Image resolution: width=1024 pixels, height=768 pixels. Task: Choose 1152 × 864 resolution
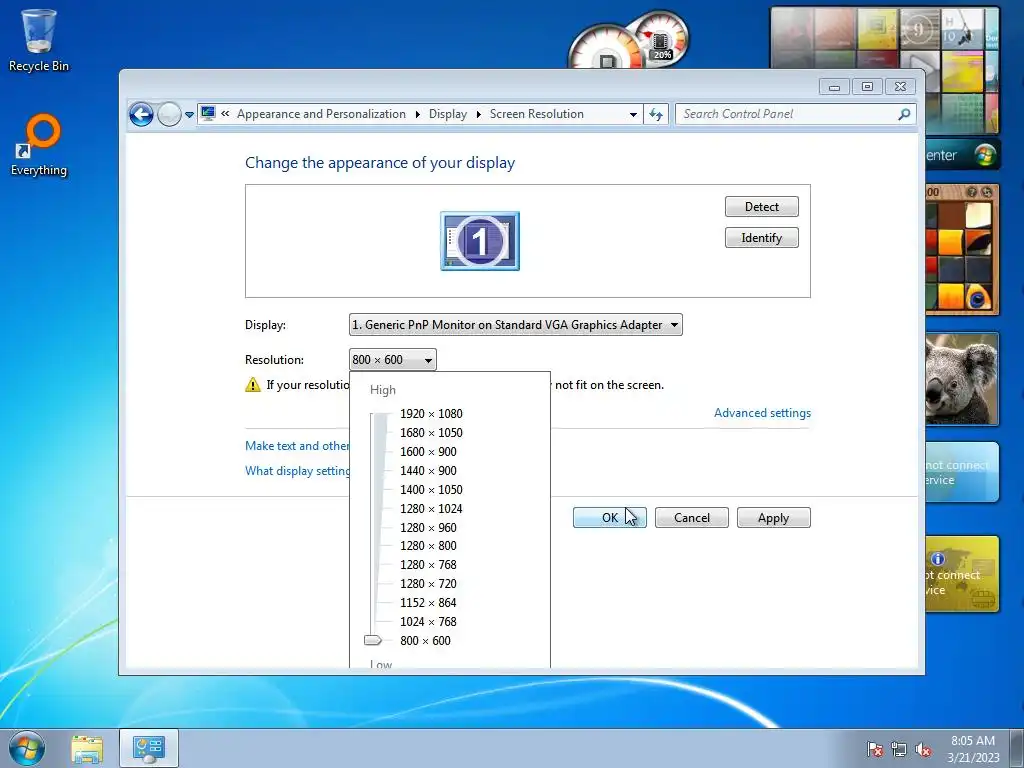coord(428,602)
